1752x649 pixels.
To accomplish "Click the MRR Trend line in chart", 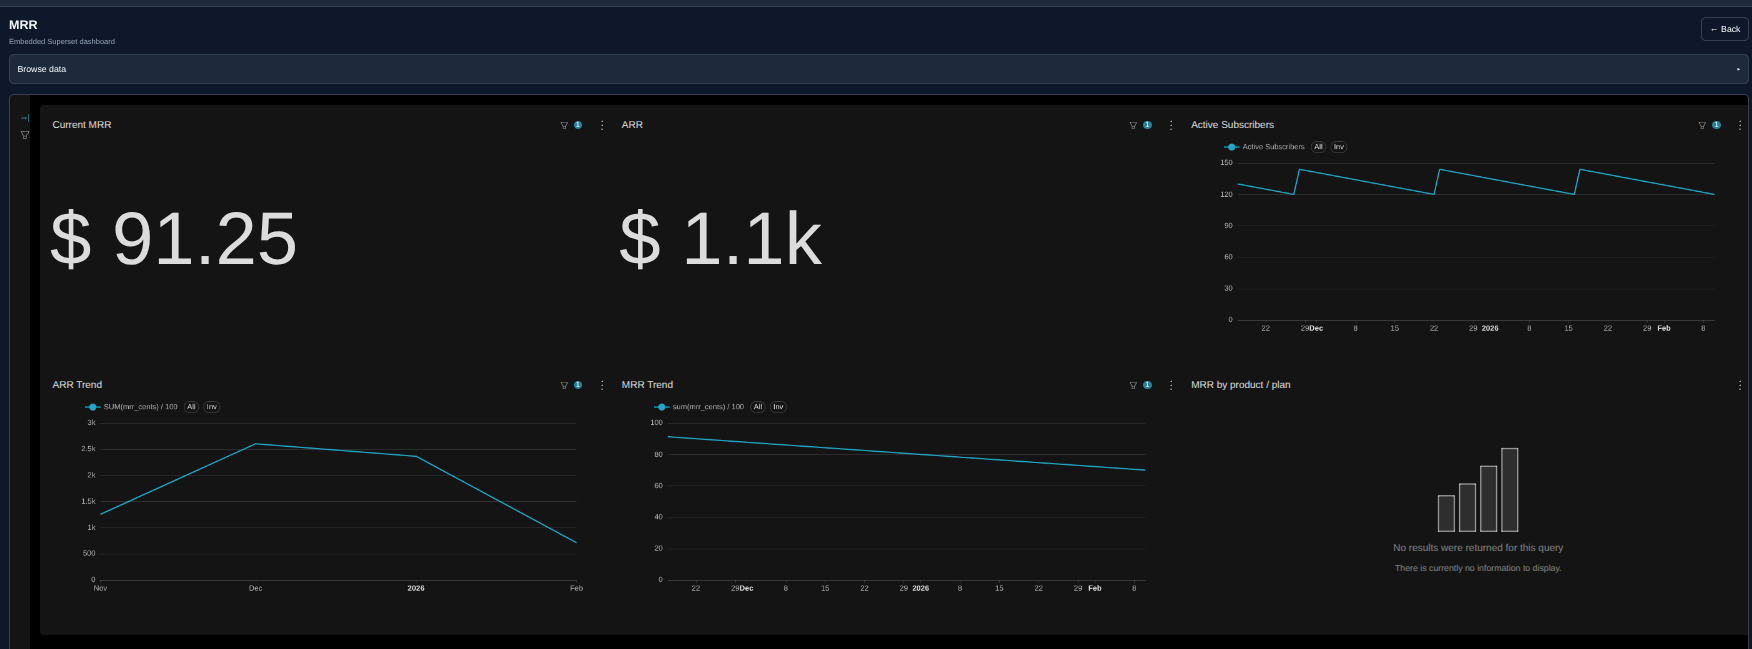I will coord(906,454).
